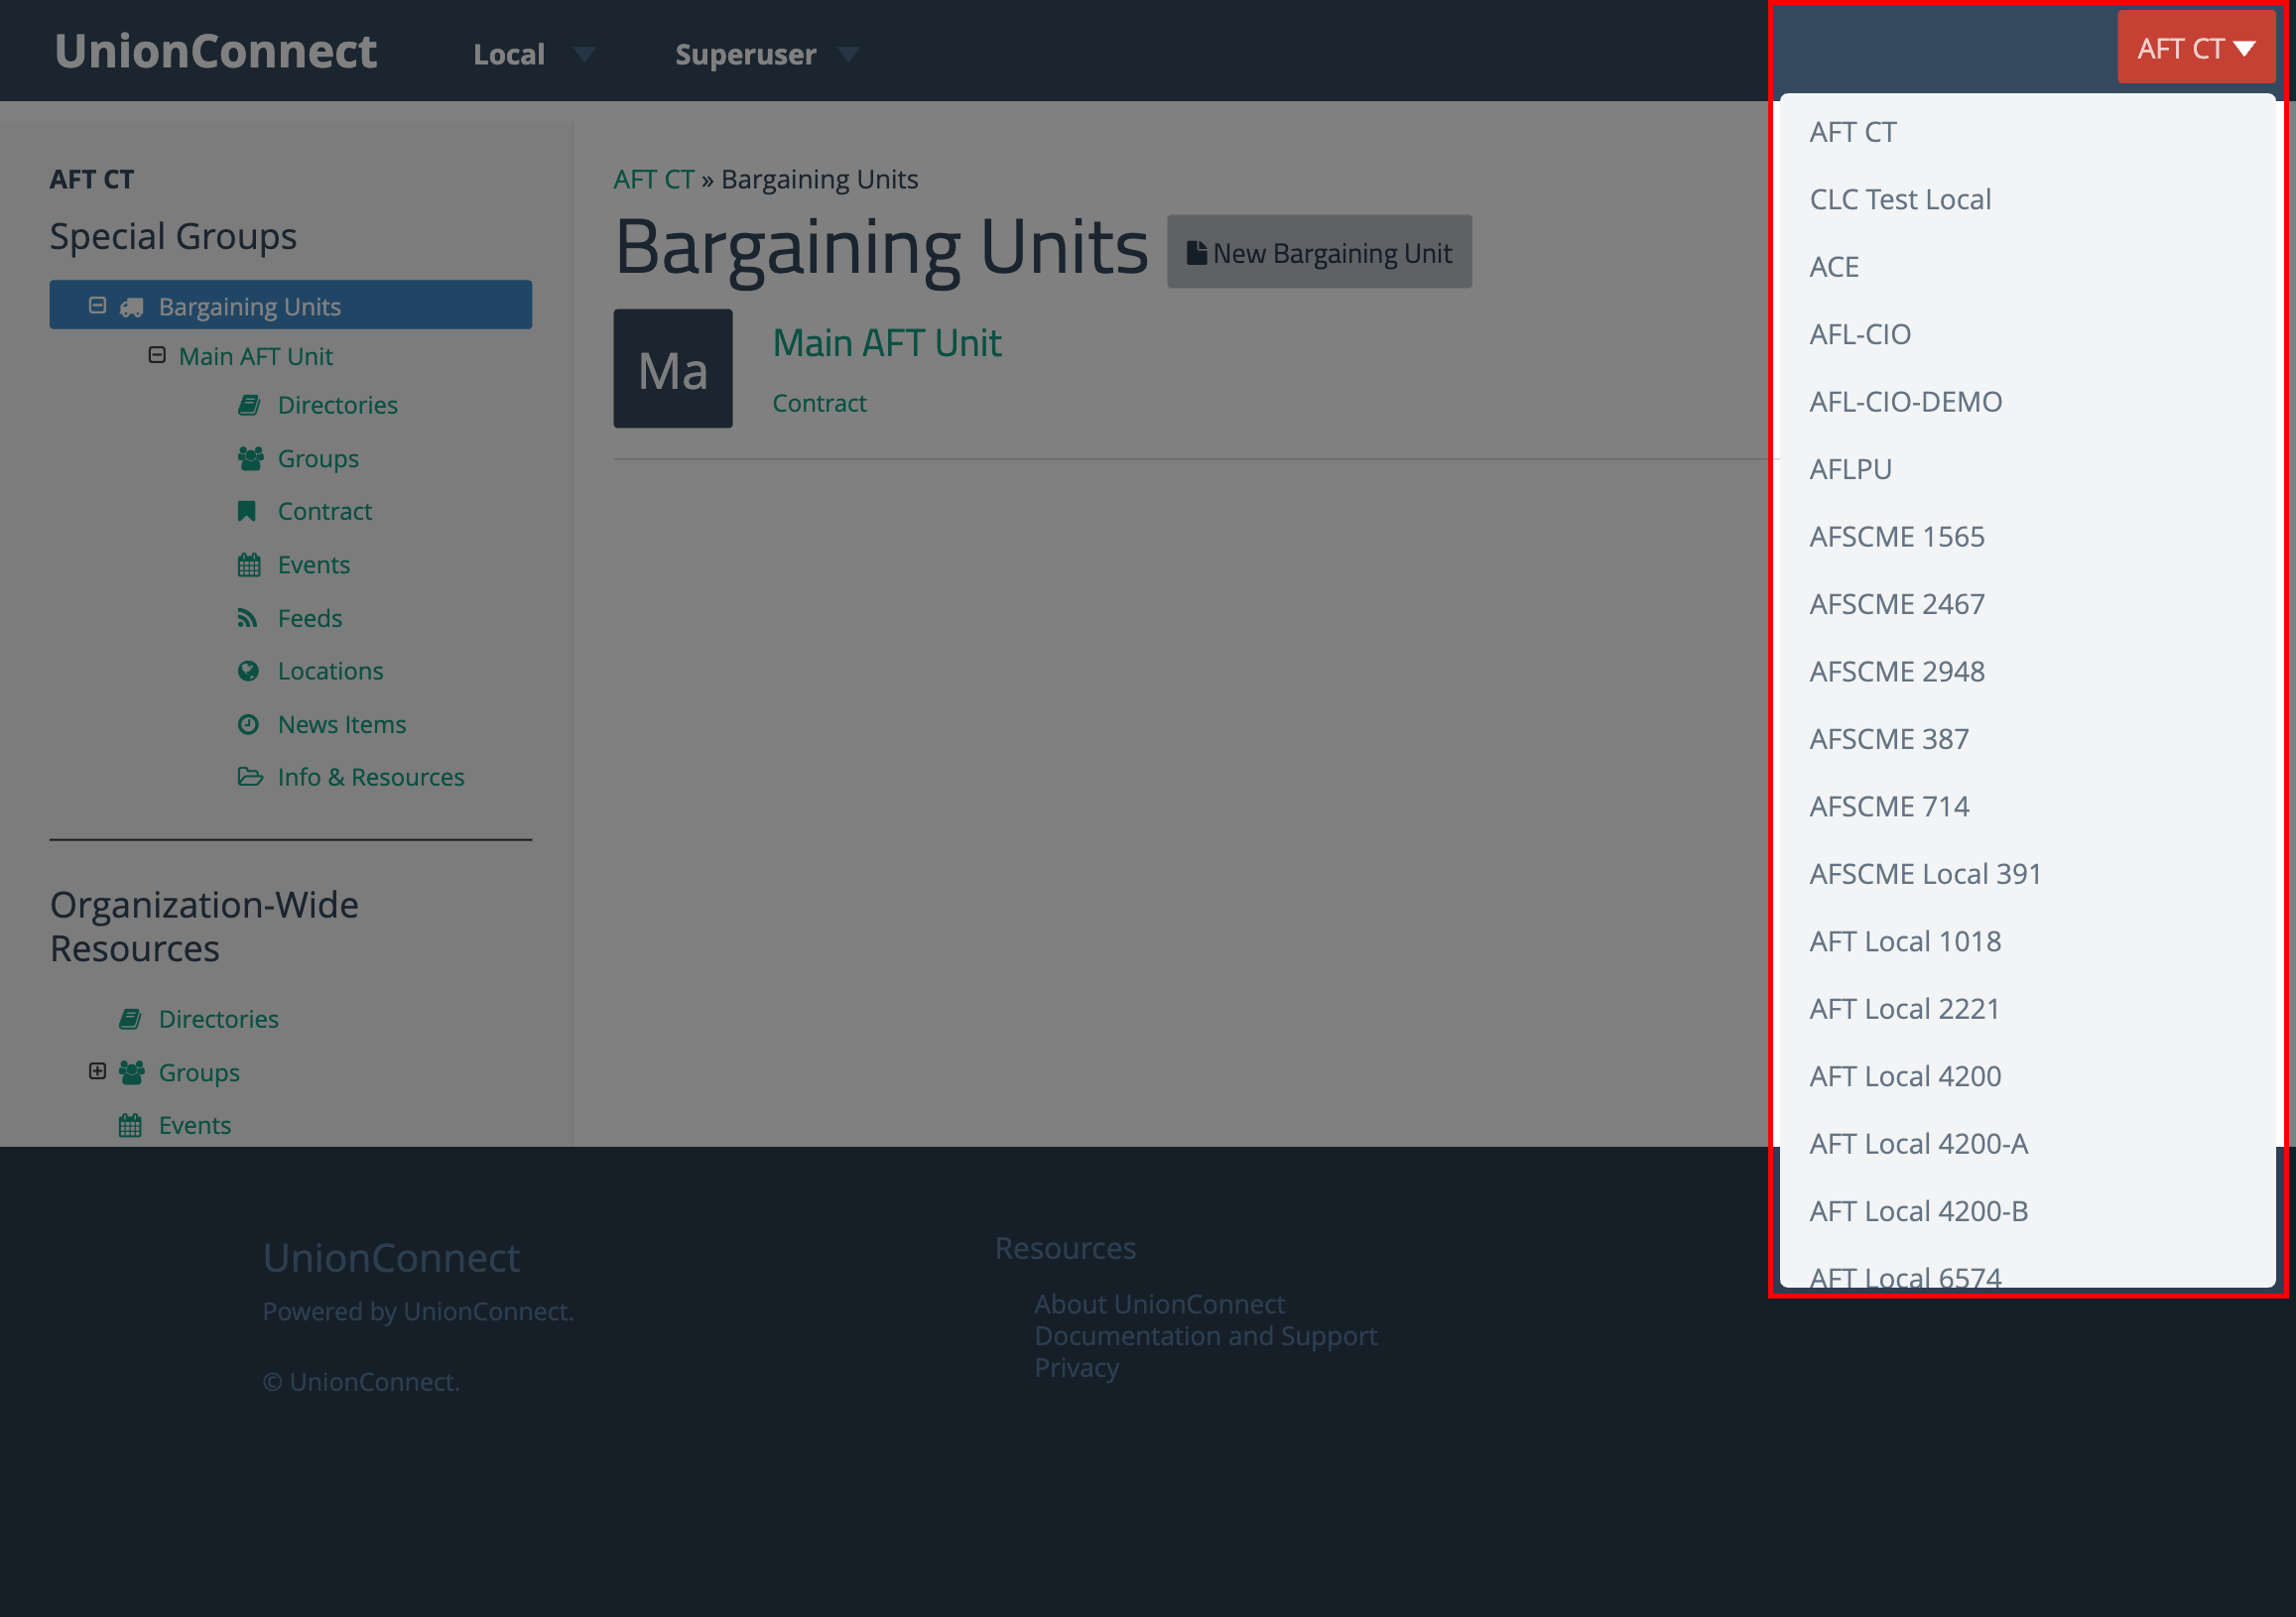Screen dimensions: 2296x1617
Task: Open Events via the calendar icon
Action: tap(248, 564)
